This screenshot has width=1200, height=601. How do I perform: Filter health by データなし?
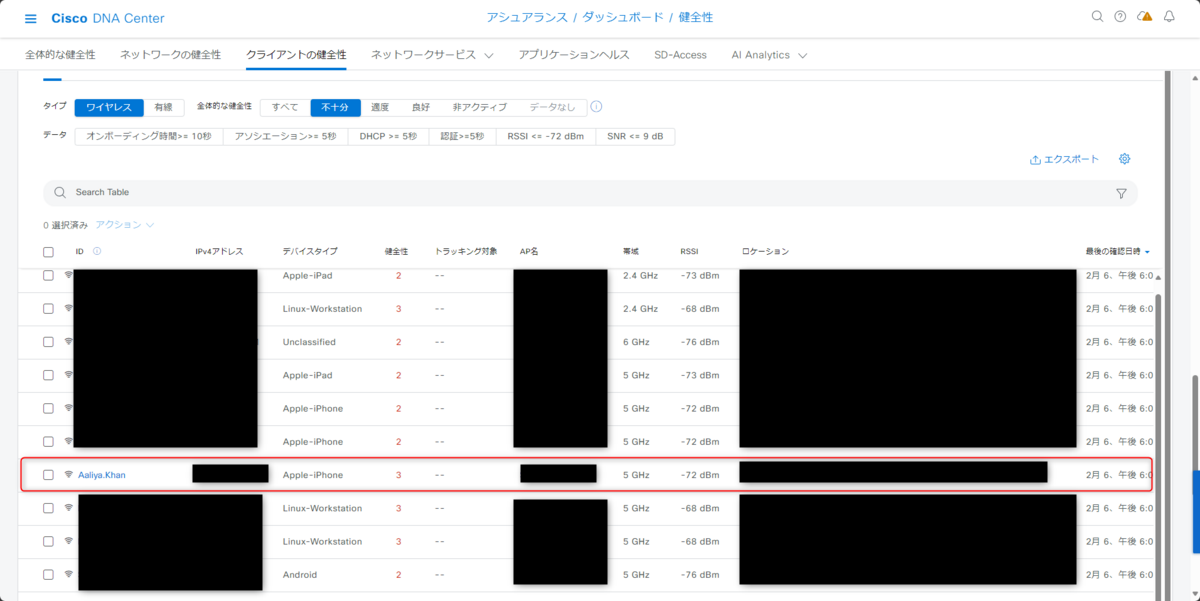pos(552,107)
